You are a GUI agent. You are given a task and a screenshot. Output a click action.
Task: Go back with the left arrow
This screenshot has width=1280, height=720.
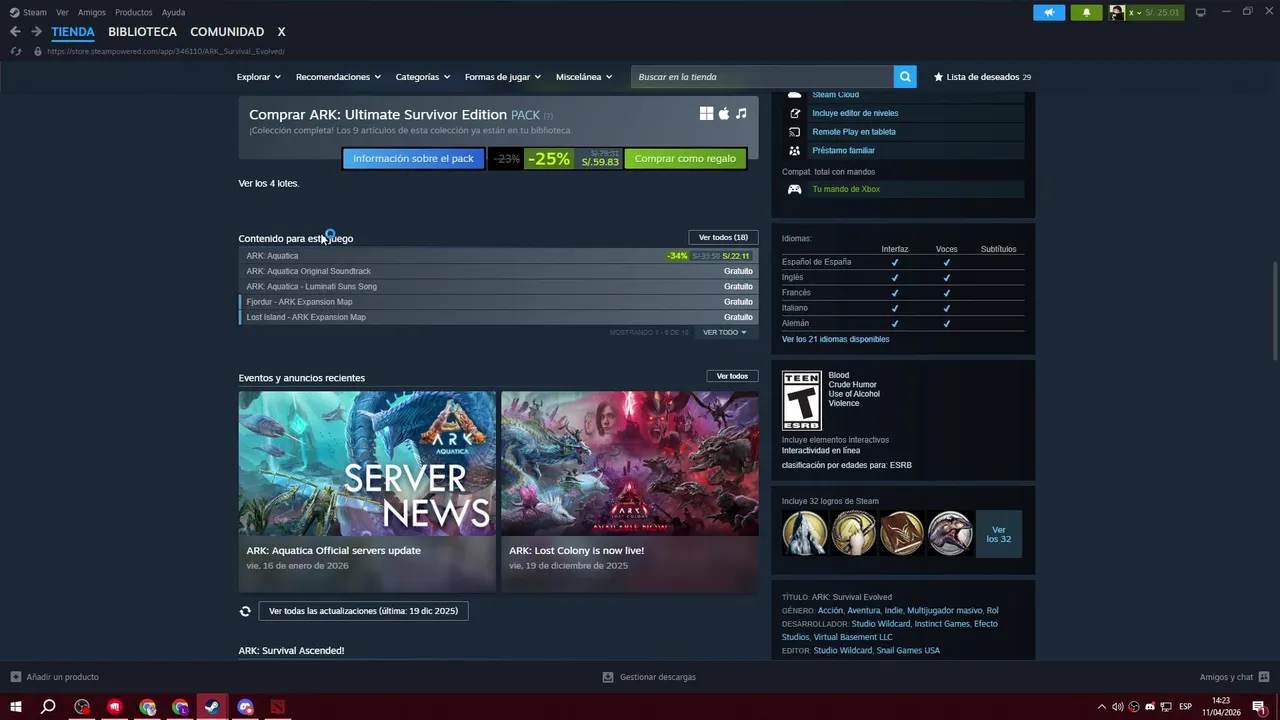coord(15,32)
